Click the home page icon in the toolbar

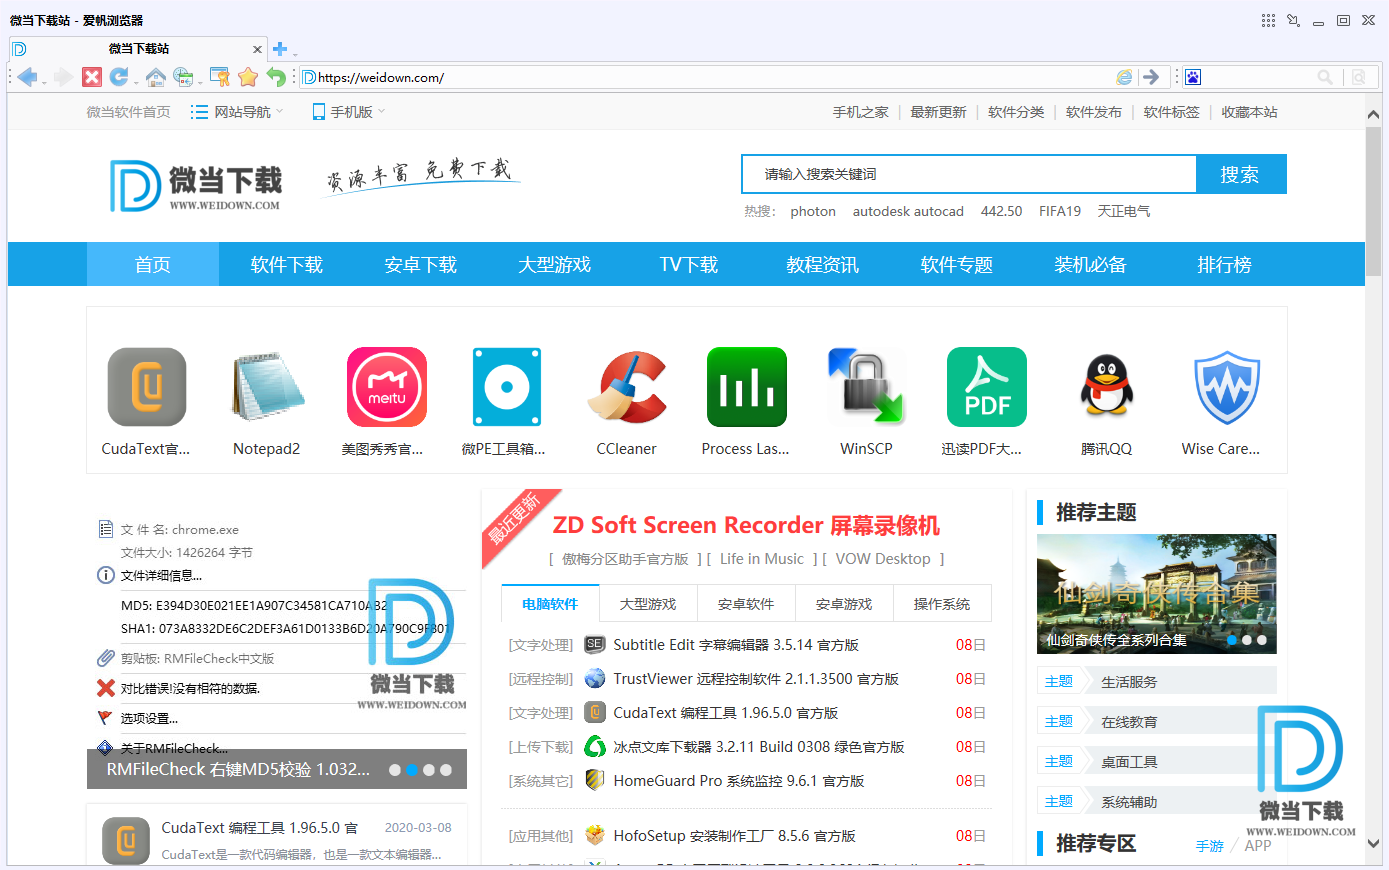click(155, 77)
